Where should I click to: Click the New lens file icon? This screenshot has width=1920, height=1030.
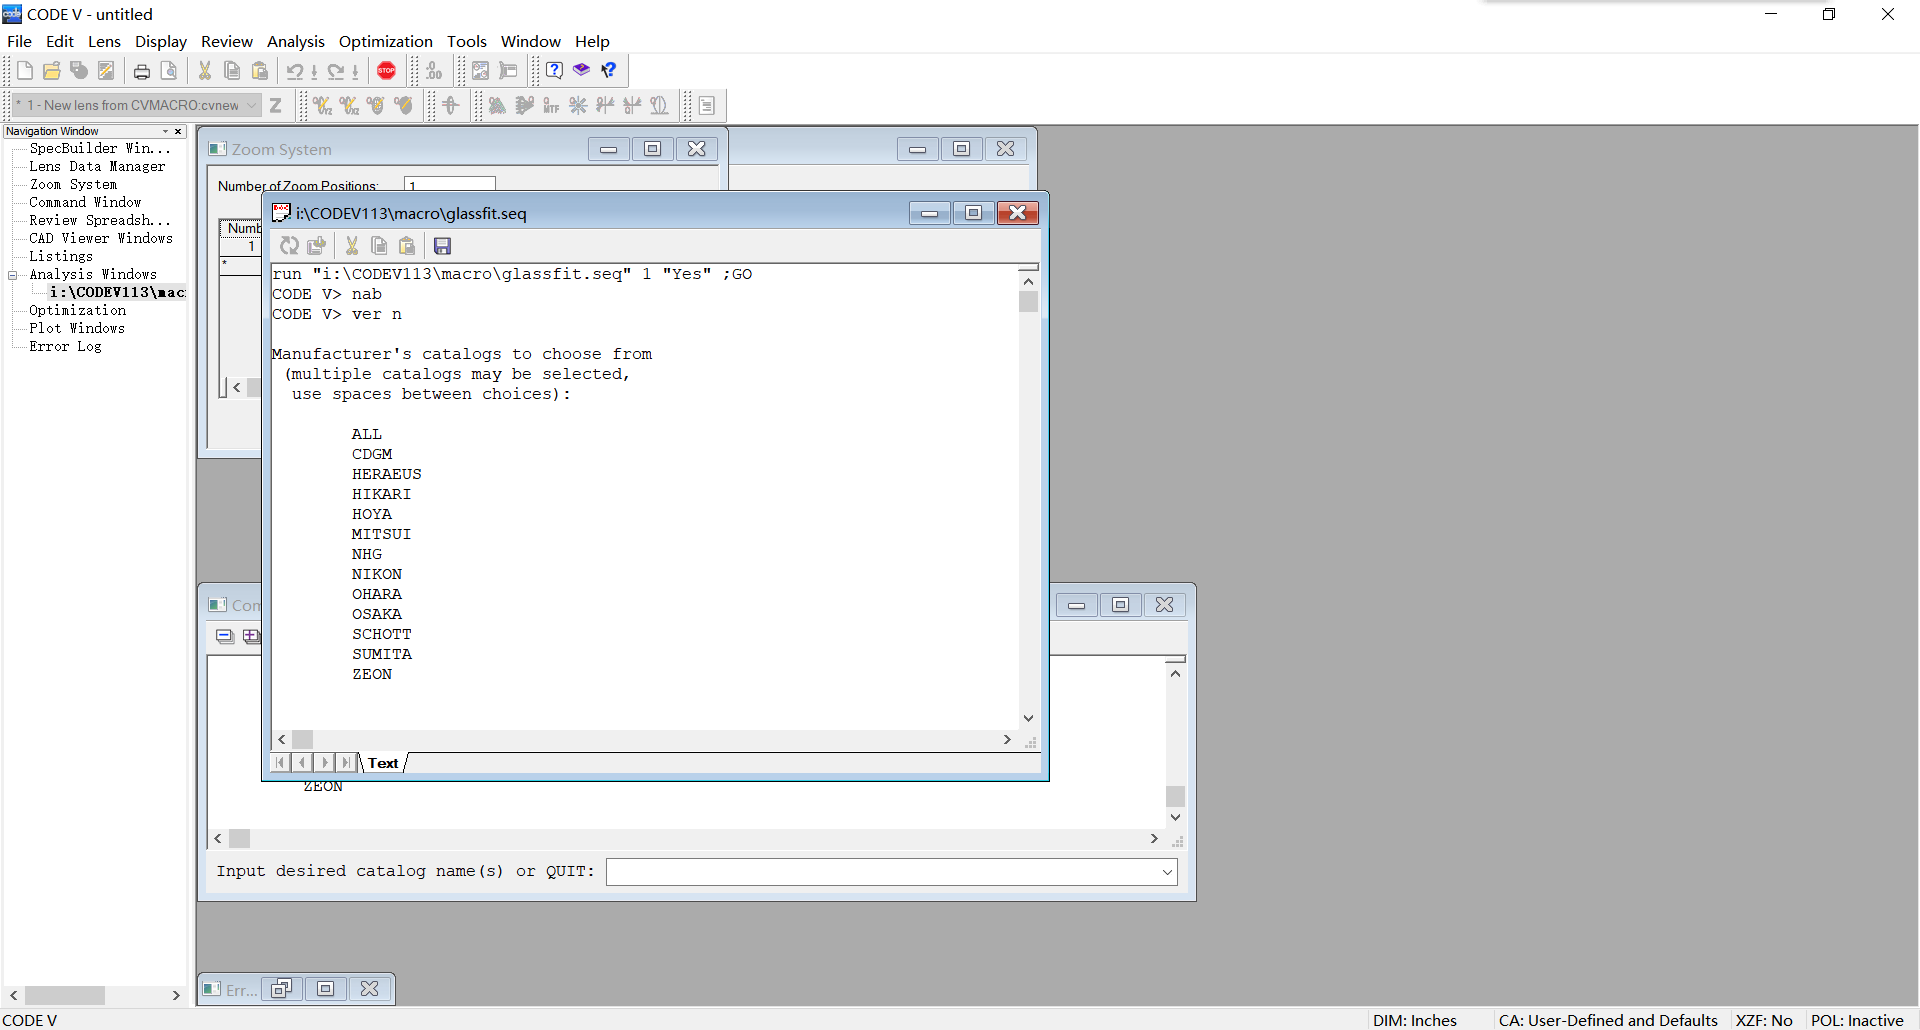25,71
